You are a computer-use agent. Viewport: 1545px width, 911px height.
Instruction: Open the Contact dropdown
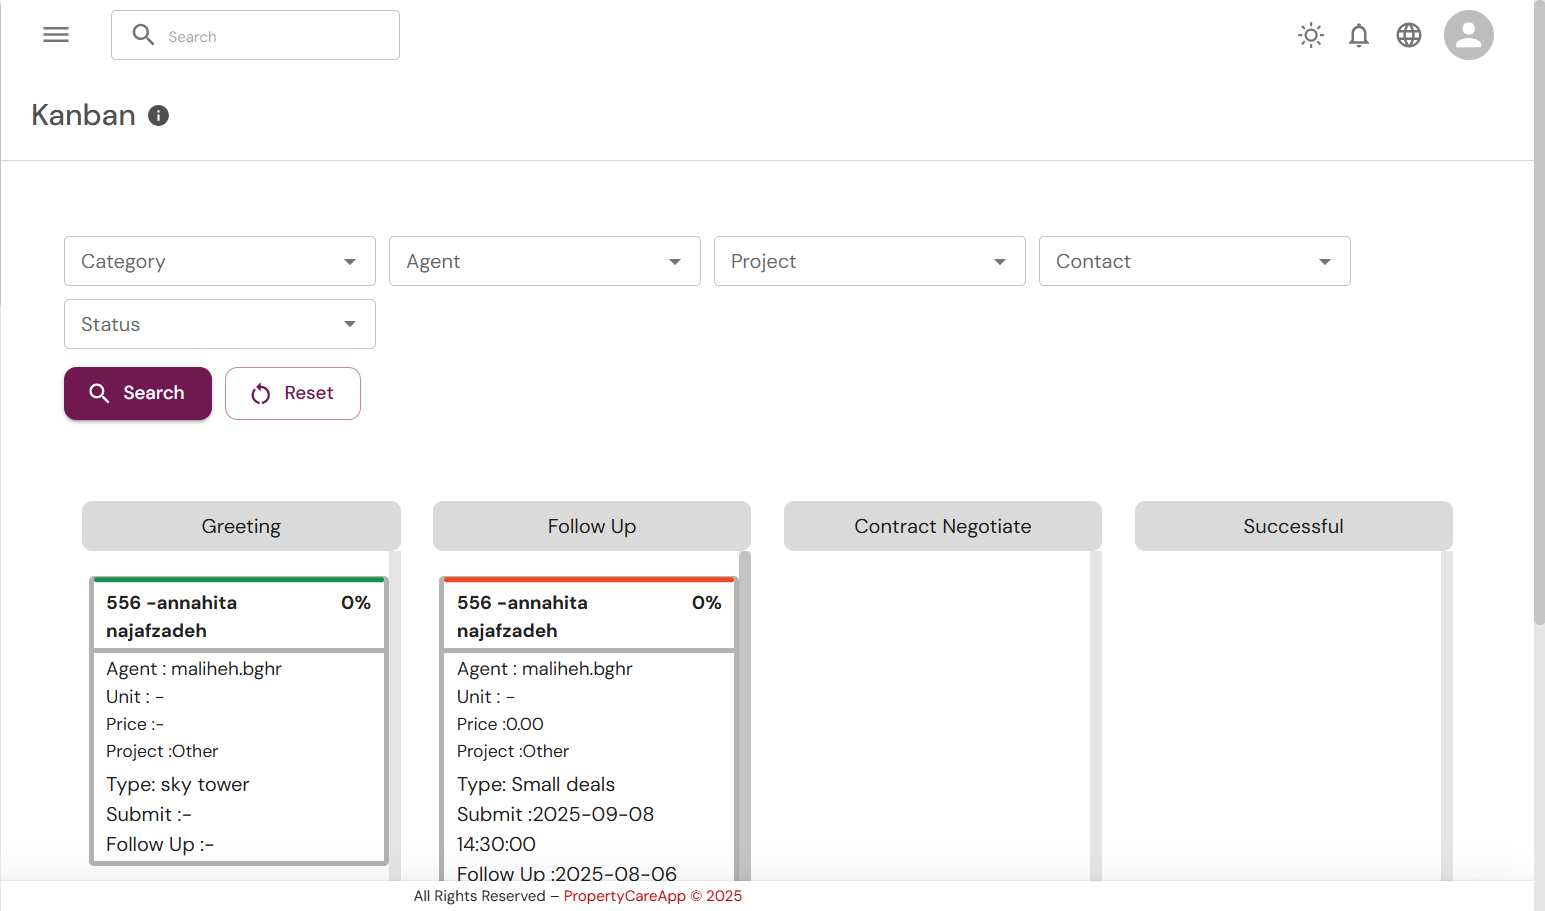coord(1194,261)
